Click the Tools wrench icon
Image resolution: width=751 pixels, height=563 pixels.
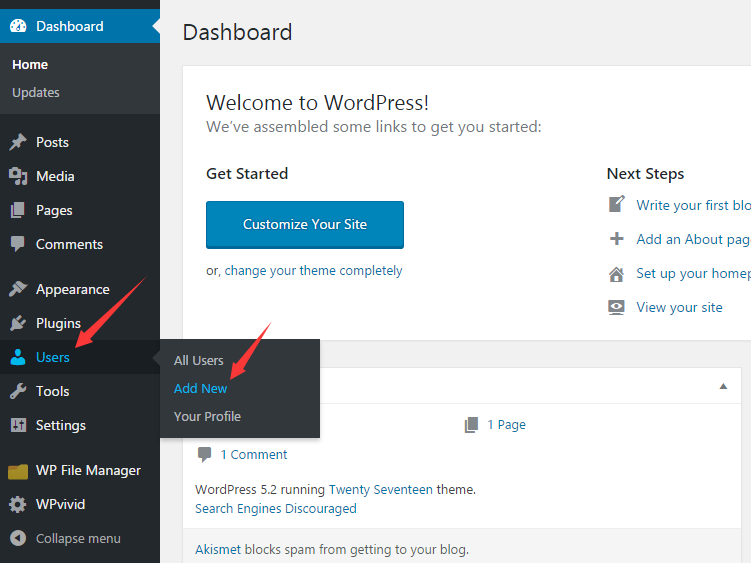18,391
